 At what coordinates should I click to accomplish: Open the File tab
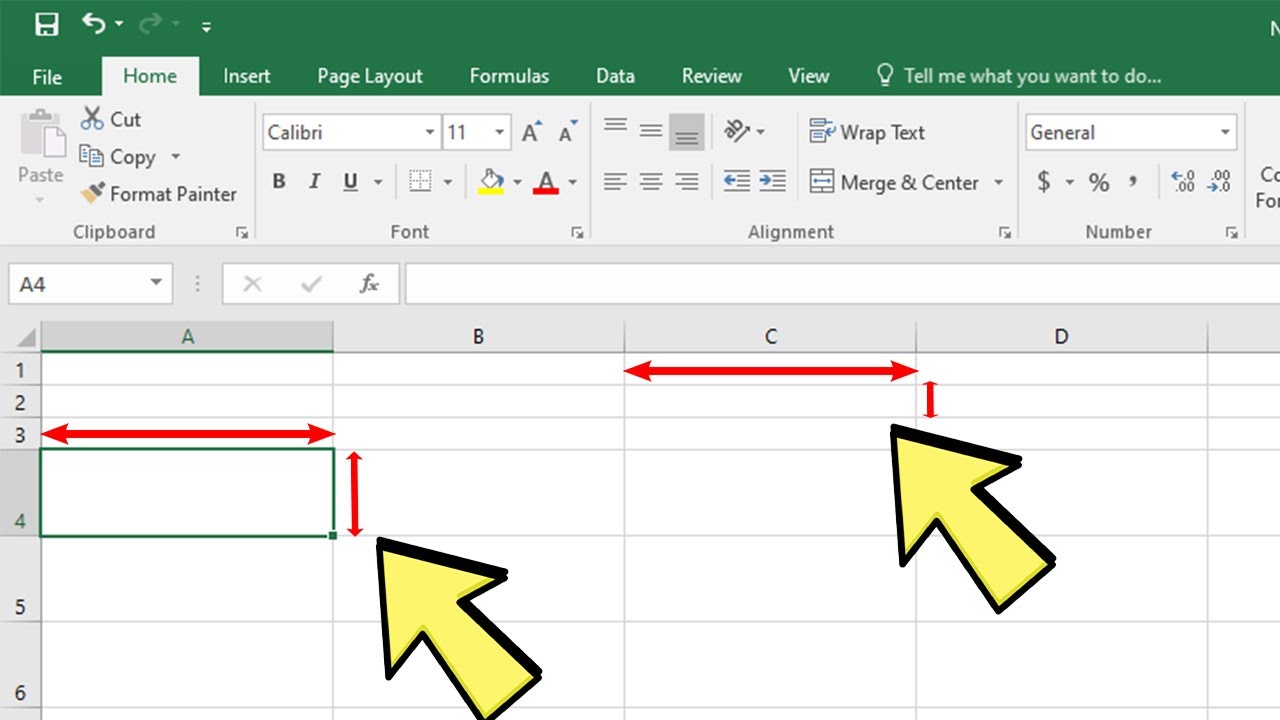[47, 76]
